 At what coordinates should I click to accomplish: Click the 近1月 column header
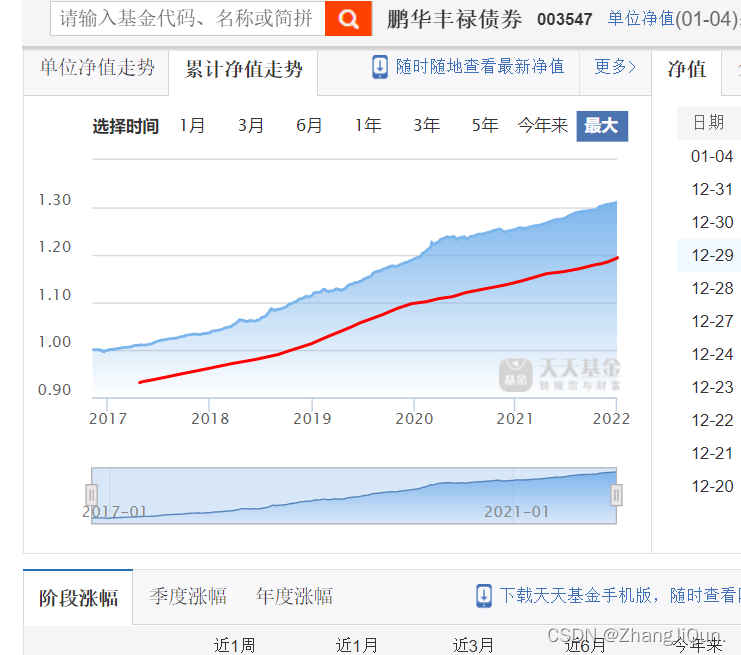pyautogui.click(x=357, y=645)
